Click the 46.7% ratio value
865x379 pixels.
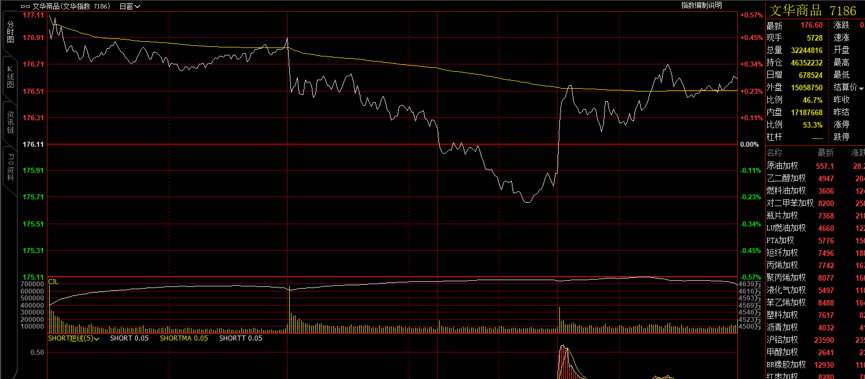[814, 100]
